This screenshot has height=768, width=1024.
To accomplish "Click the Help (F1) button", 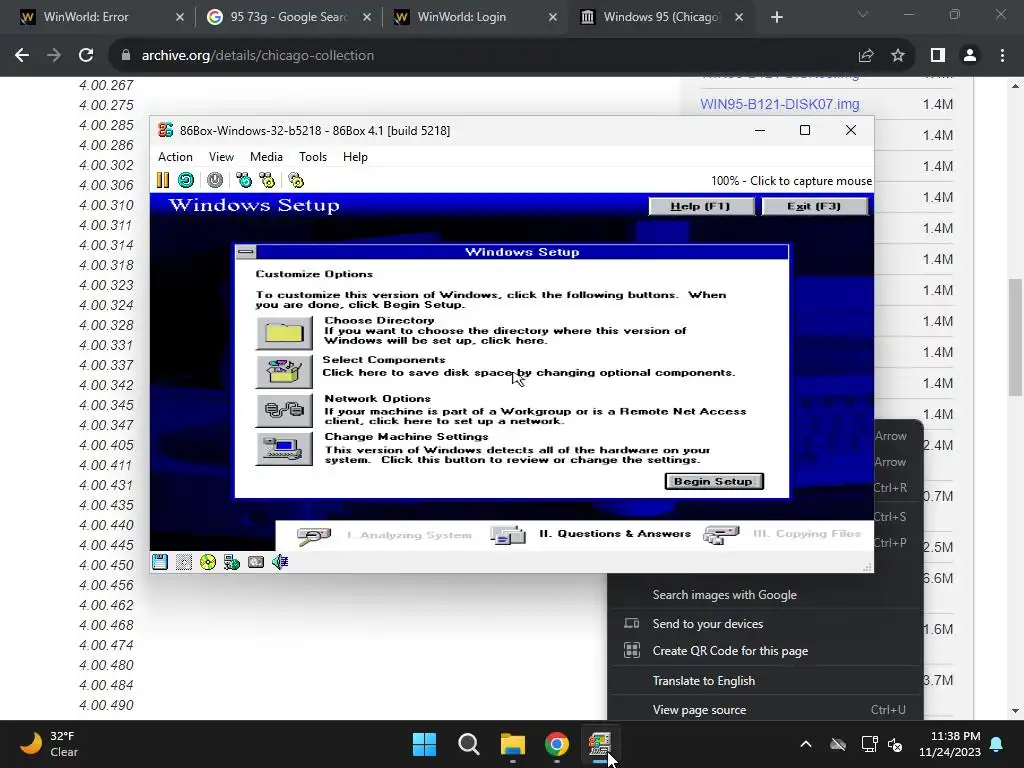I will point(701,206).
